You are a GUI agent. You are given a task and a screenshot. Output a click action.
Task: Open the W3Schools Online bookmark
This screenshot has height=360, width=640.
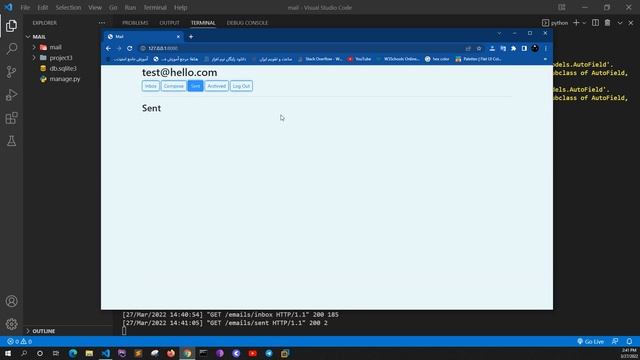(x=398, y=59)
